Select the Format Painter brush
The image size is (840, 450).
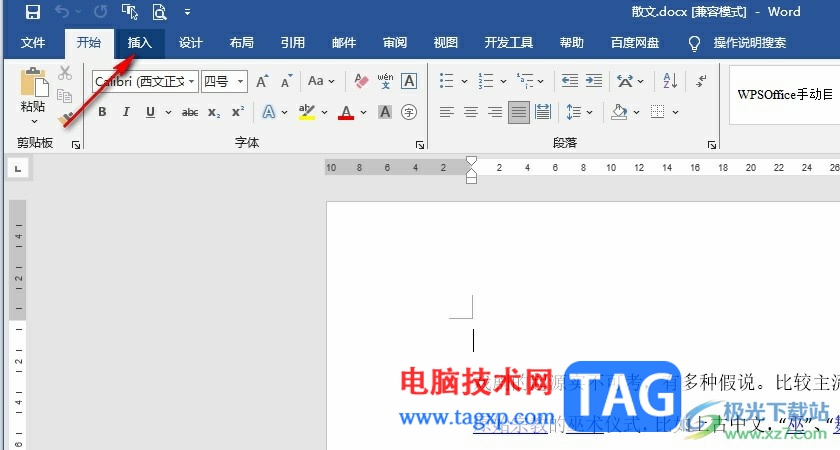[66, 119]
